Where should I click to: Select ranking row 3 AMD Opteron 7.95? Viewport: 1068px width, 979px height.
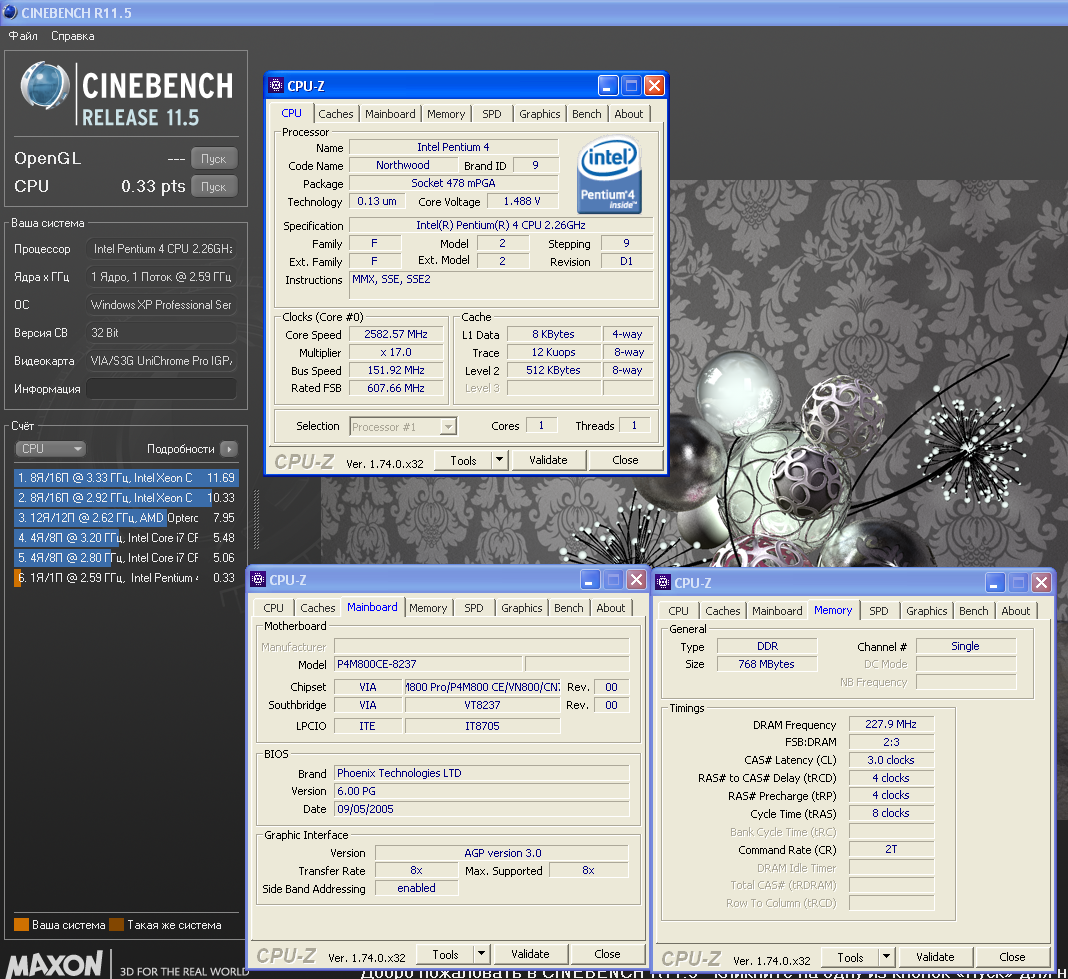[126, 518]
